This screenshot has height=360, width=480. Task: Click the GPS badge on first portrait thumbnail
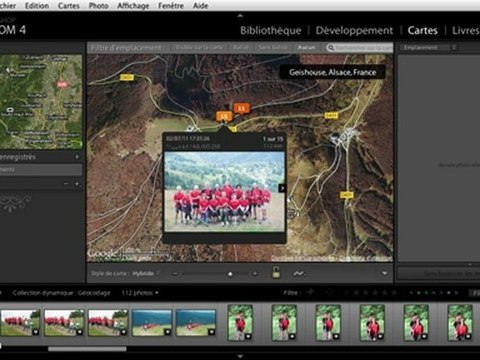(x=248, y=336)
